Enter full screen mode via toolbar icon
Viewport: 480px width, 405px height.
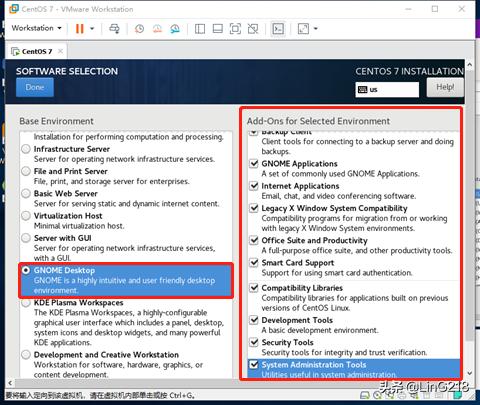click(235, 29)
